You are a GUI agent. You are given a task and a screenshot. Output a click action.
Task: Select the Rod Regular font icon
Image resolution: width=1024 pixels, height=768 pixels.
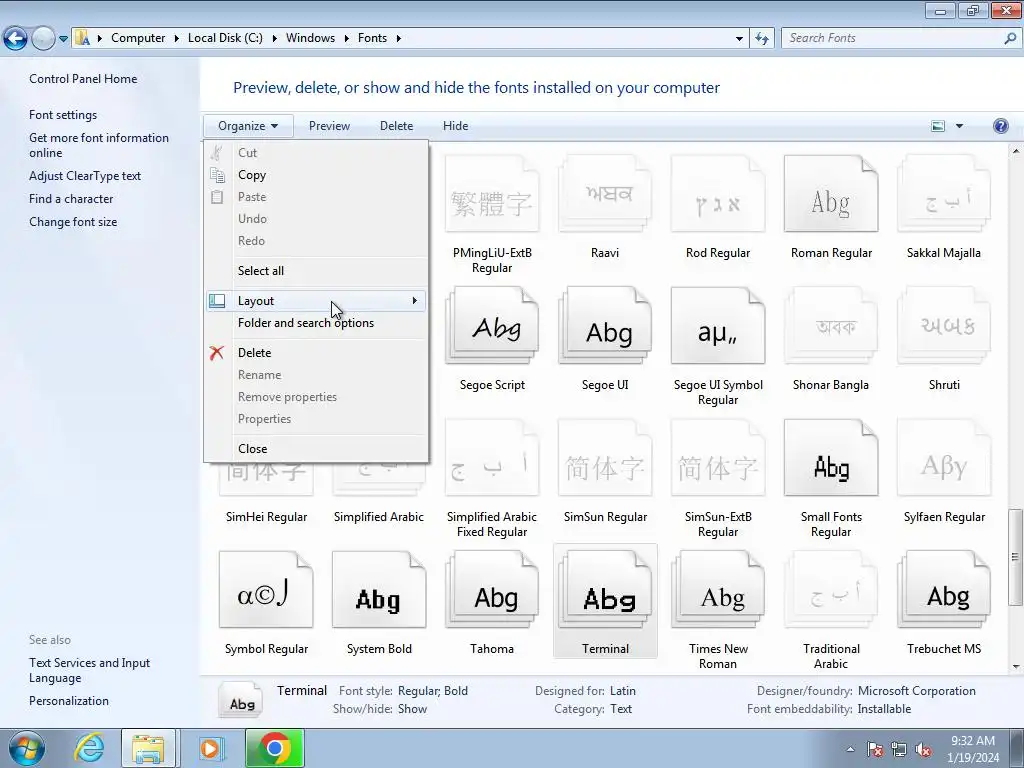pos(718,195)
